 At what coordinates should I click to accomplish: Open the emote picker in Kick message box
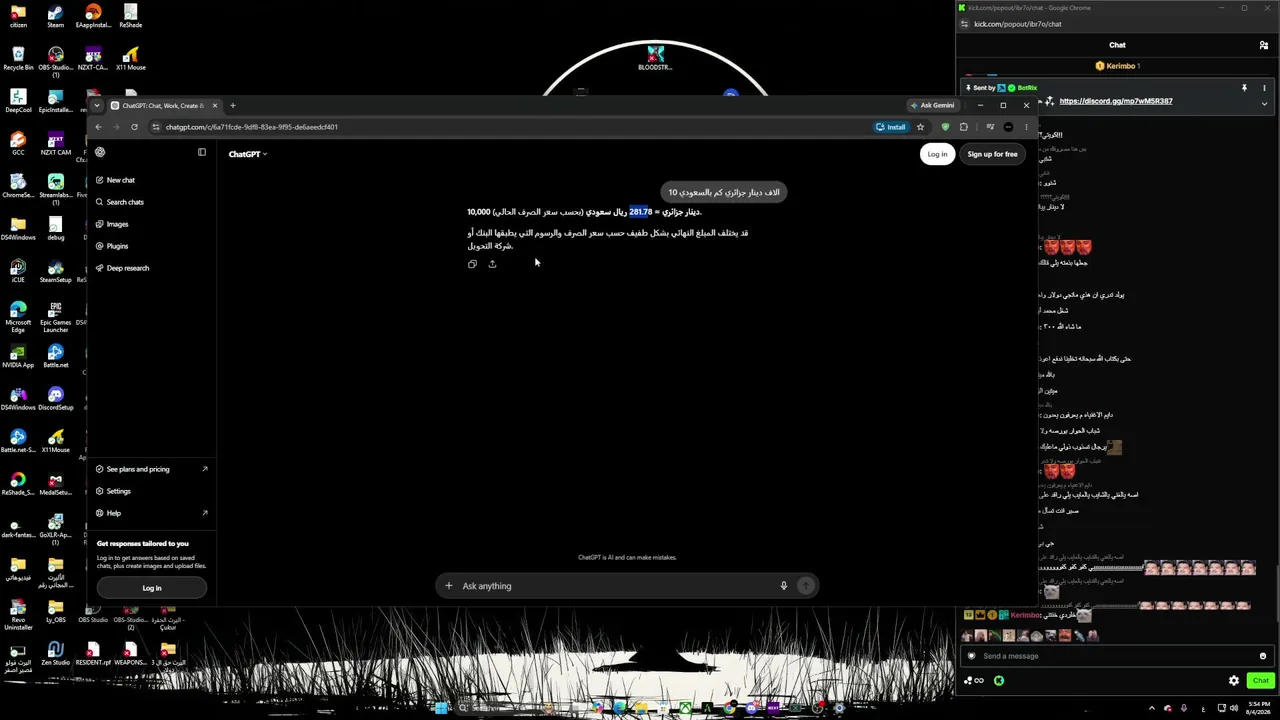coord(1263,656)
